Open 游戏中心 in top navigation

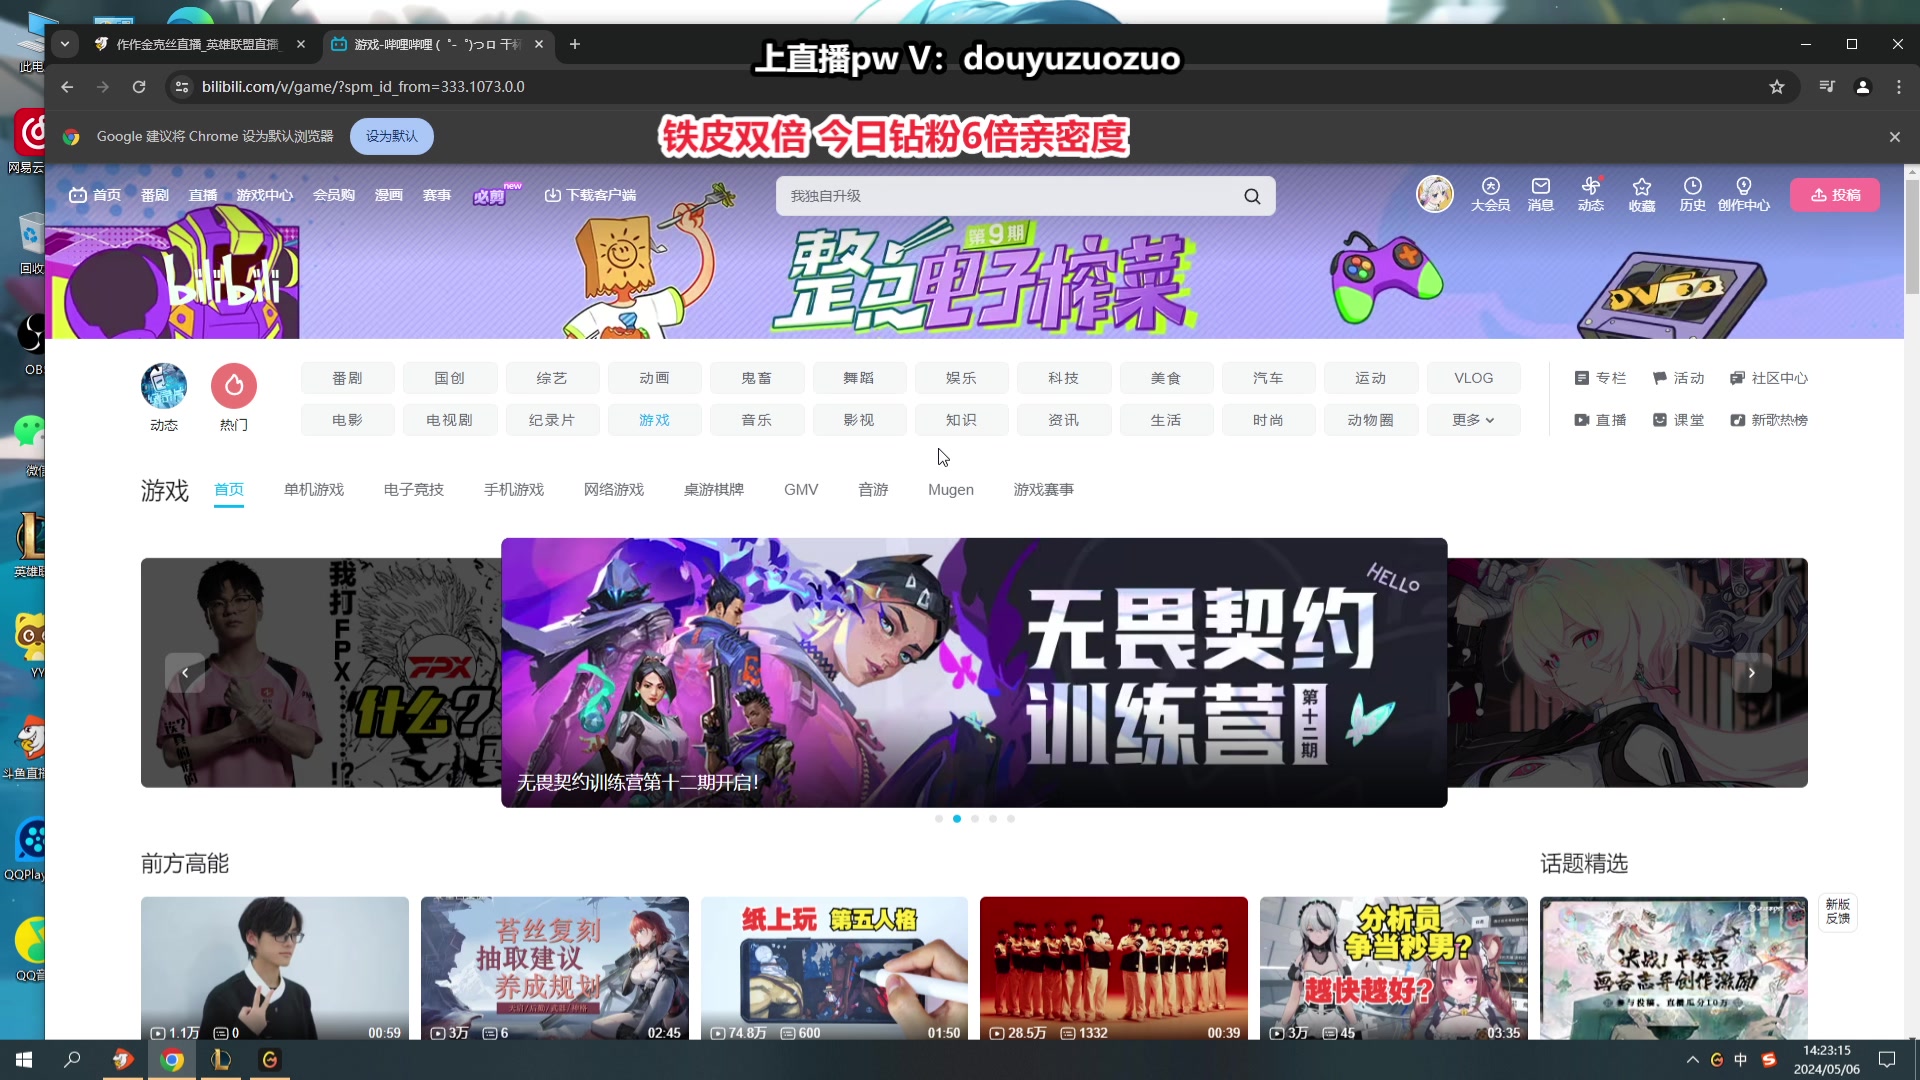(265, 196)
